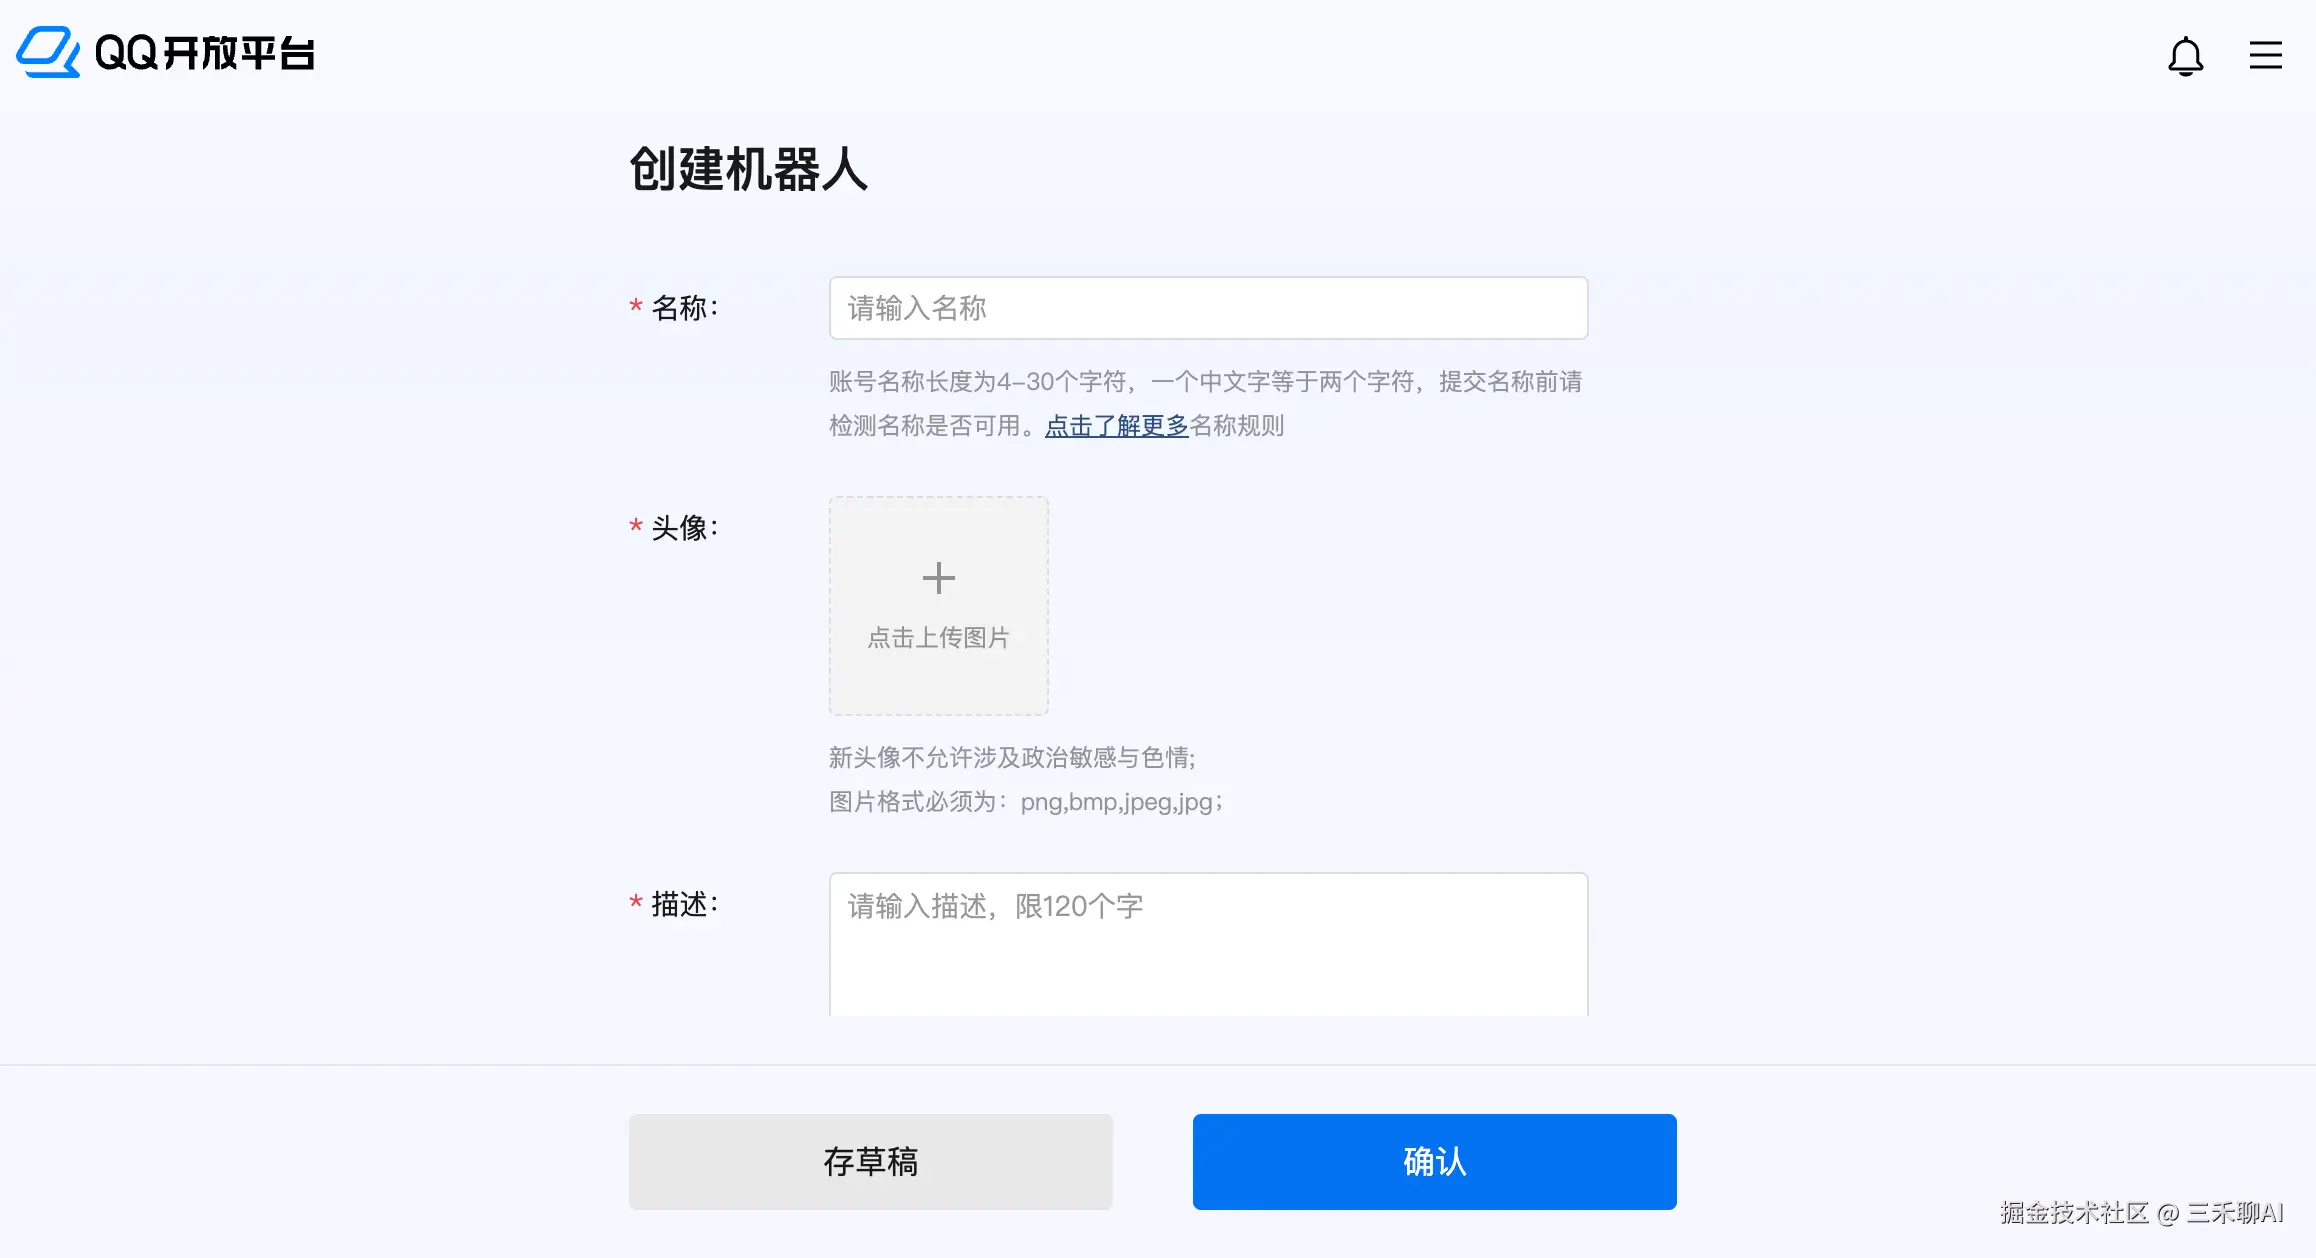Focus the 名称 name input field
2316x1258 pixels.
tap(1208, 308)
